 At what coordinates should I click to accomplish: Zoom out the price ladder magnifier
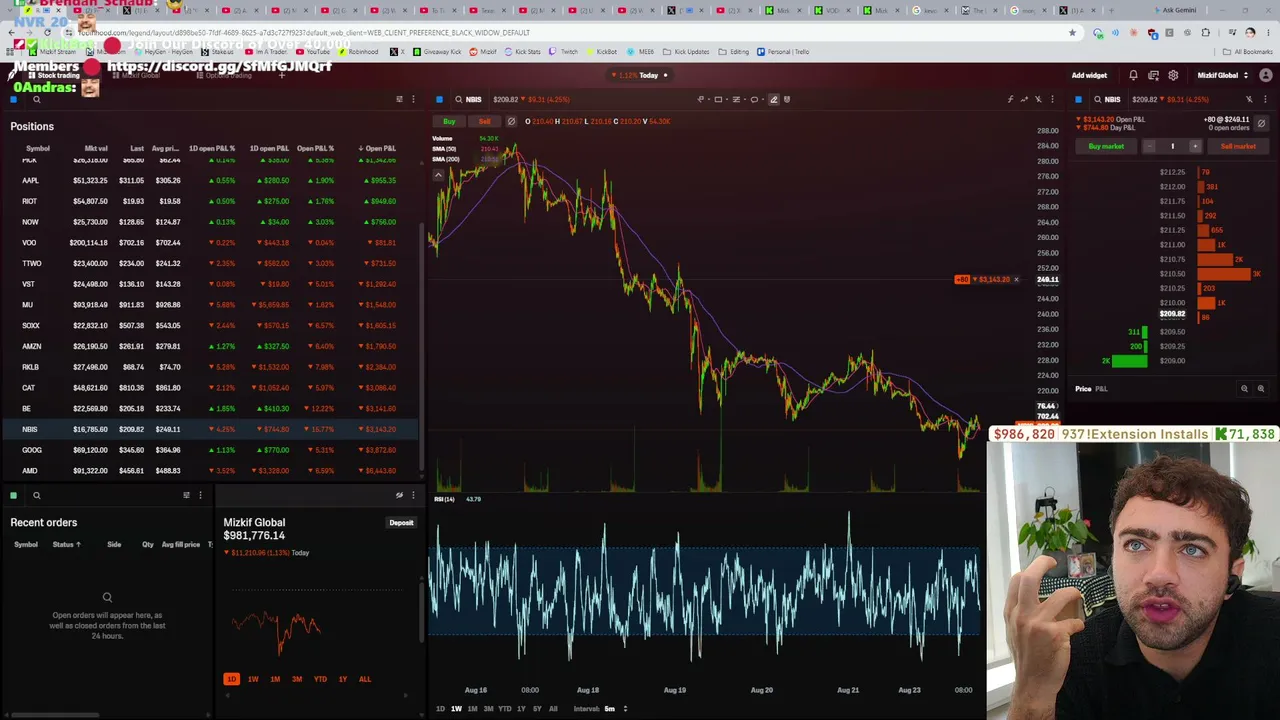(1244, 388)
